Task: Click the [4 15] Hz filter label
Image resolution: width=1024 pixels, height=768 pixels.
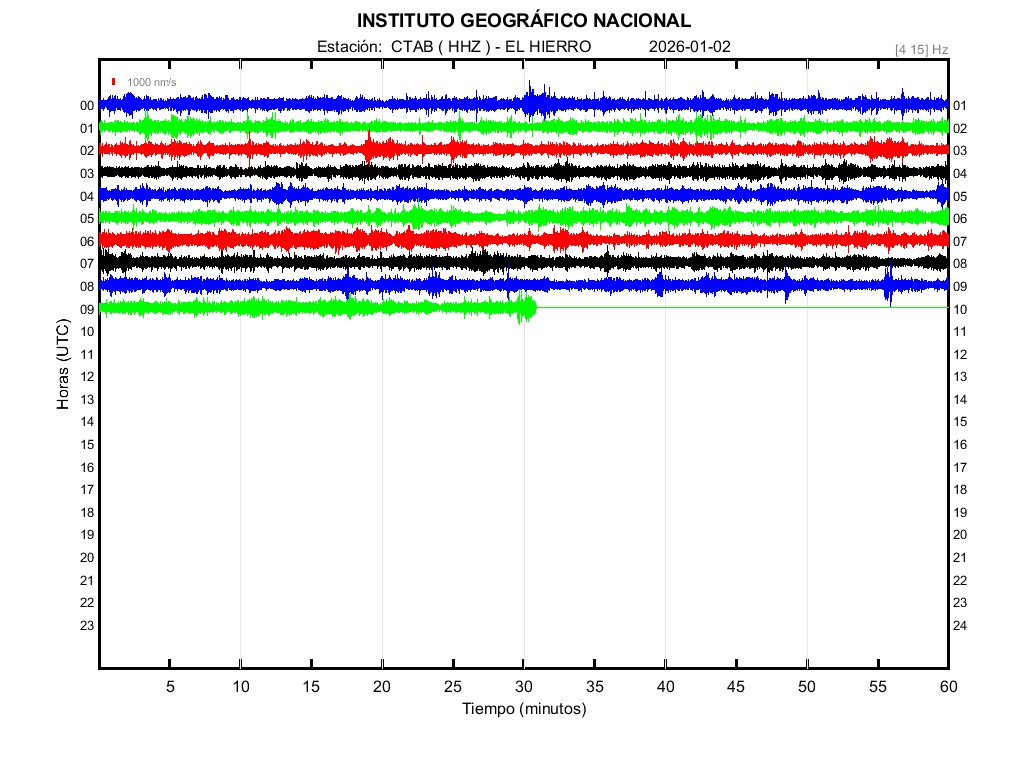Action: pos(921,48)
